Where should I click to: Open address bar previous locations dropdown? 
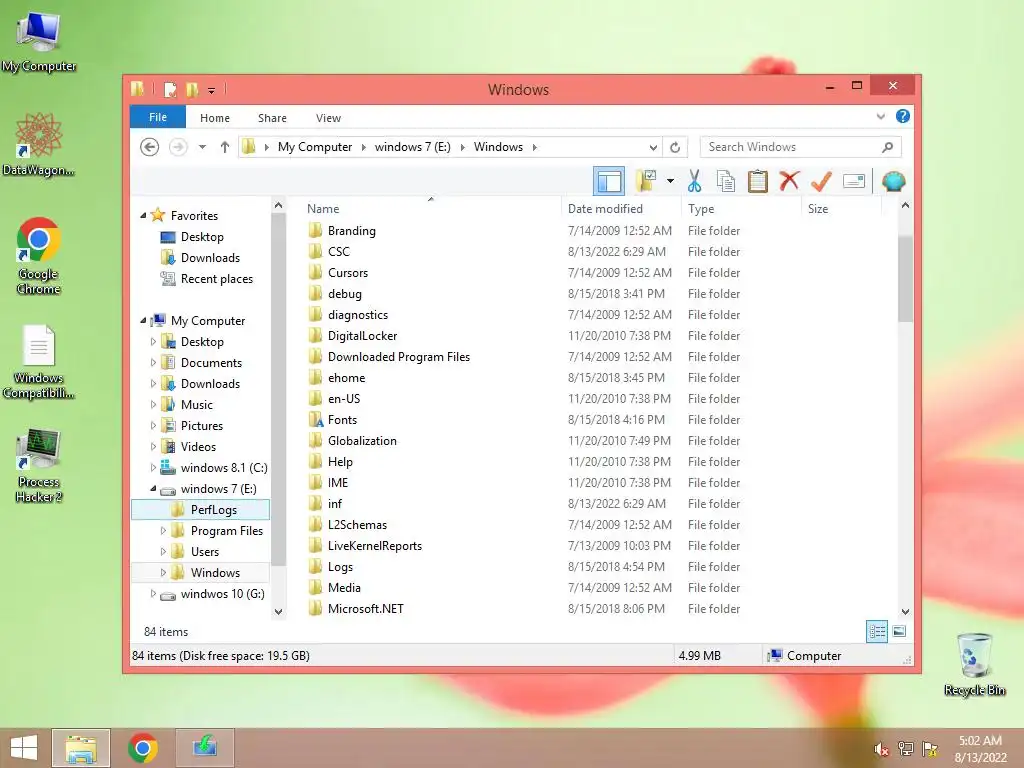653,148
